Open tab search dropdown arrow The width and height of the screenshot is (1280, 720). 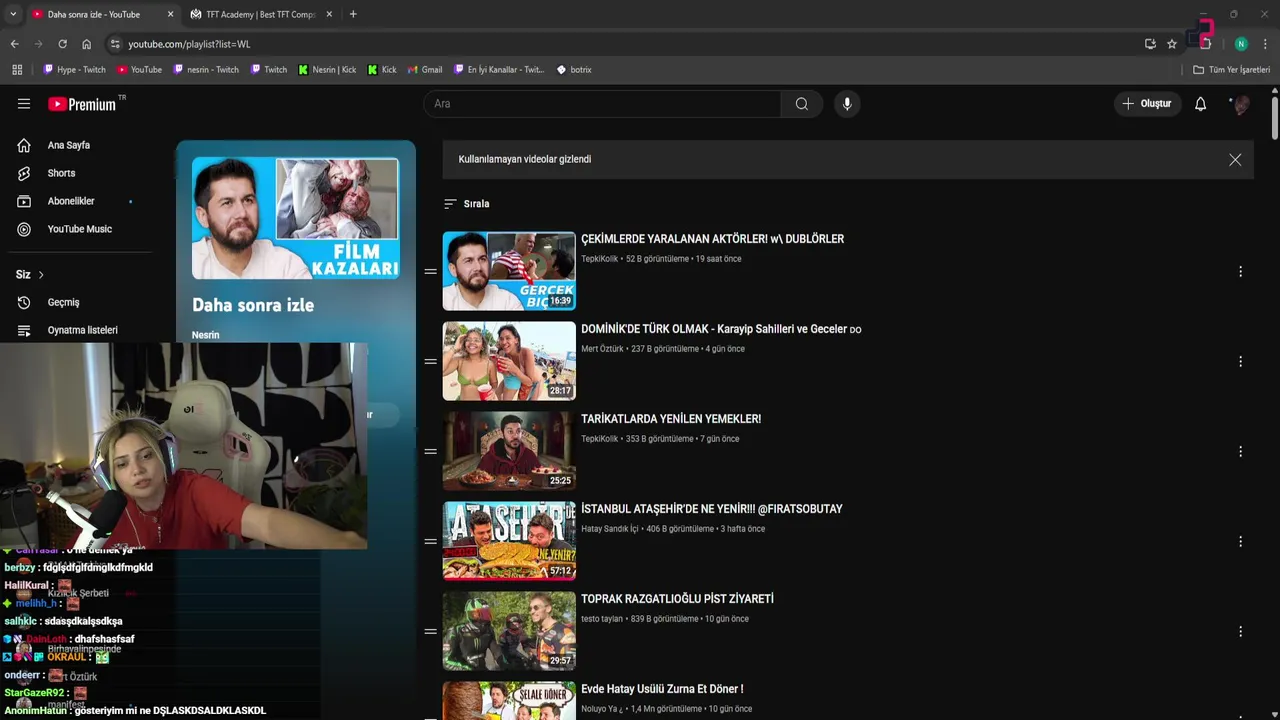[x=13, y=14]
